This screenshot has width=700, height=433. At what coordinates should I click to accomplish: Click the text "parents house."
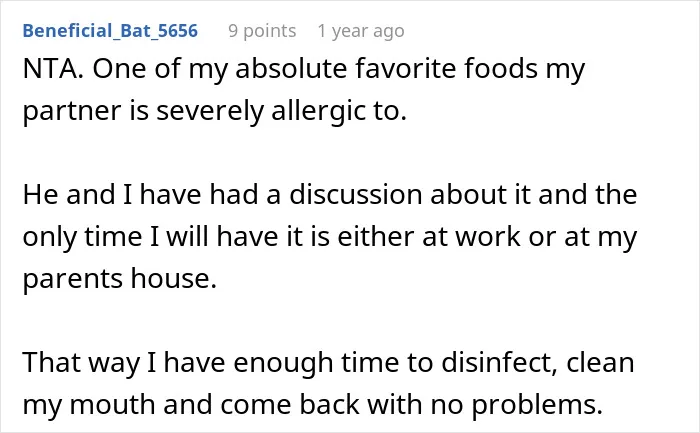click(120, 279)
